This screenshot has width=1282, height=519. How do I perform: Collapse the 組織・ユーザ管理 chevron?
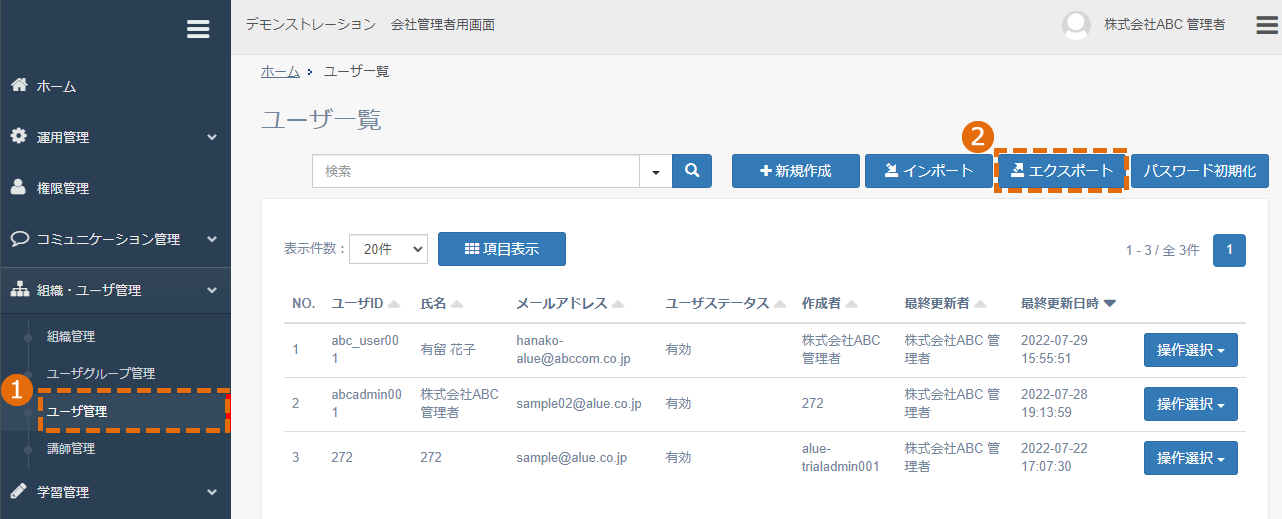[x=212, y=290]
